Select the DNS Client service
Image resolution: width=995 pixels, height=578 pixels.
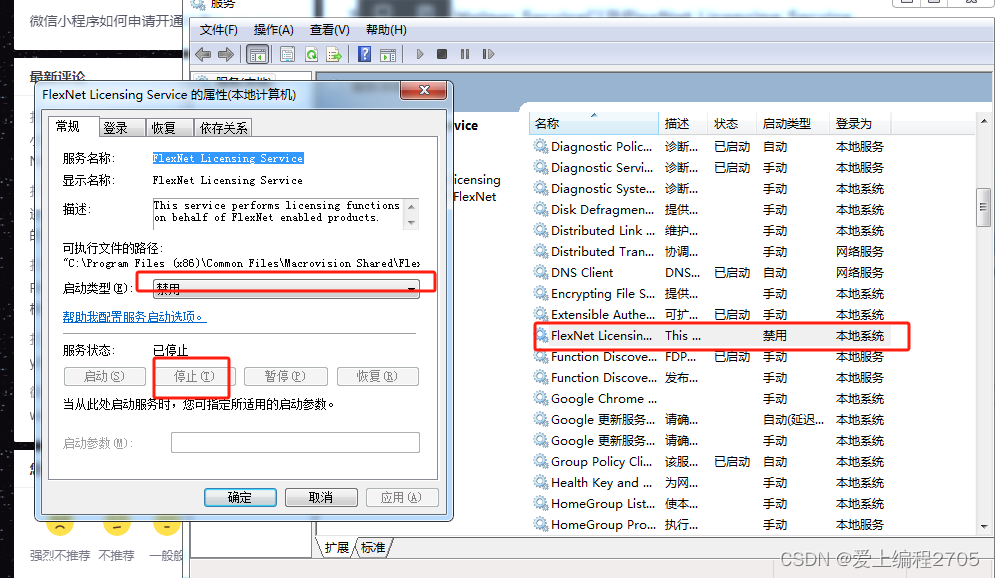click(x=712, y=273)
